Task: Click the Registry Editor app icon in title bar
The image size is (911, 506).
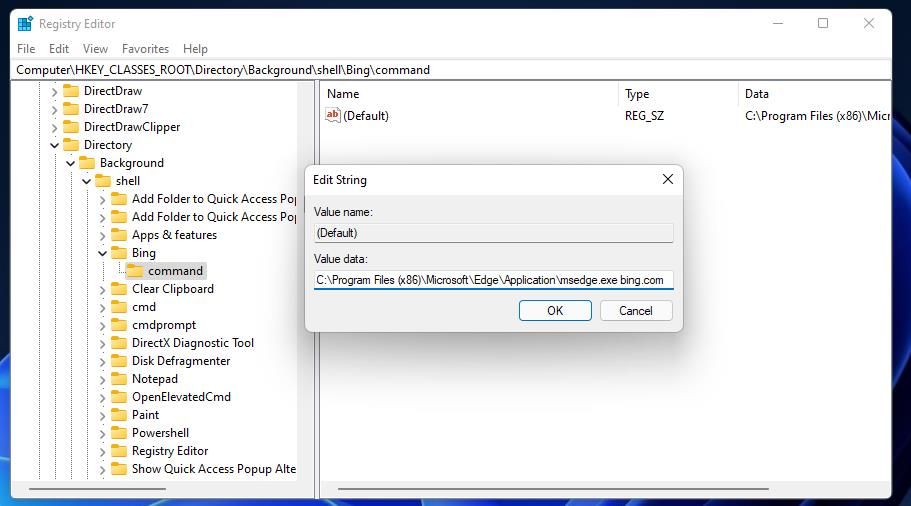Action: click(x=25, y=24)
